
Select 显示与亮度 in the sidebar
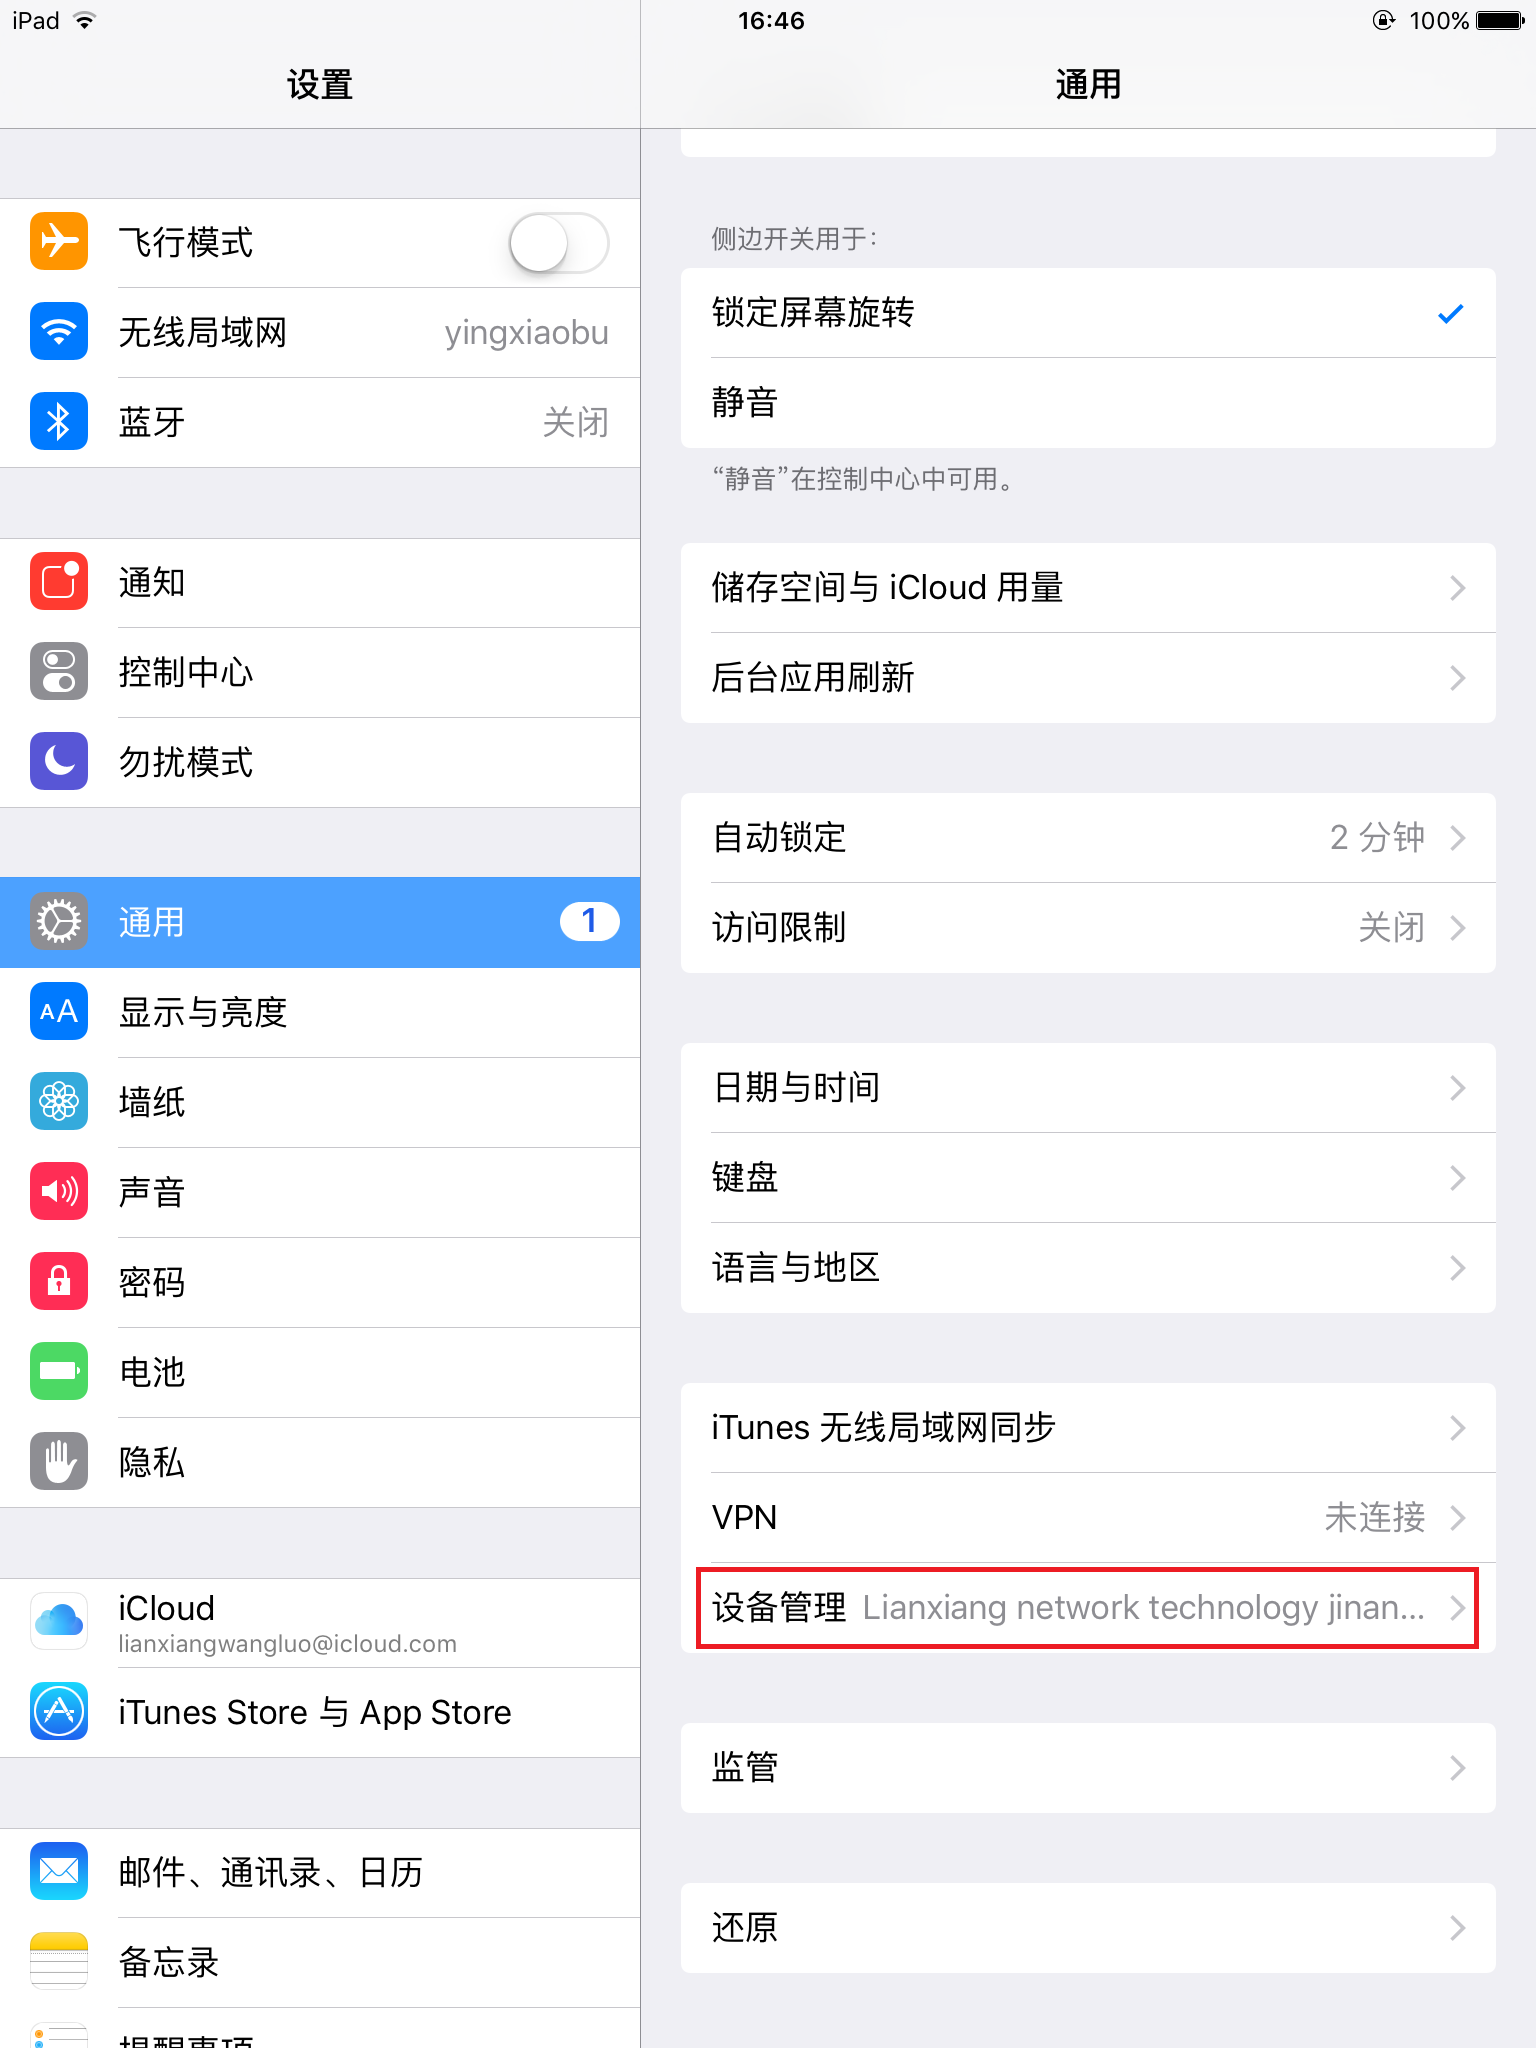[320, 1012]
